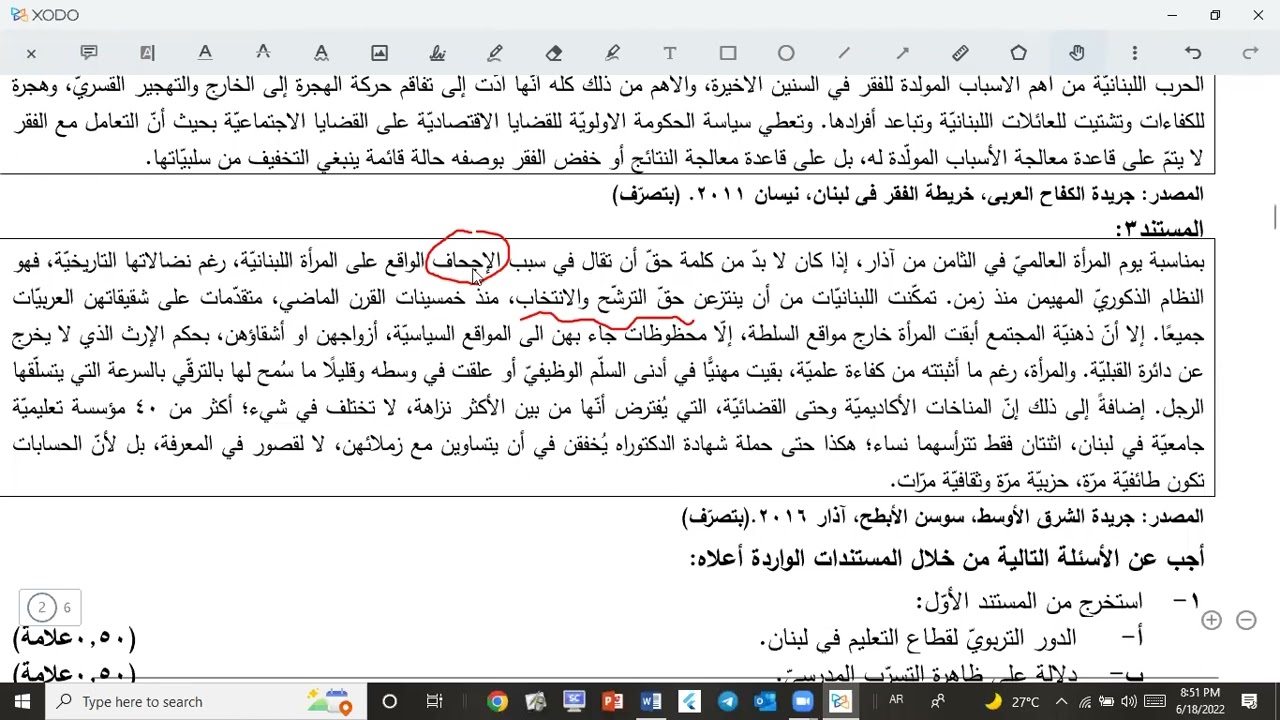Click the page number indicator 2 of 6
The height and width of the screenshot is (720, 1280).
point(50,607)
